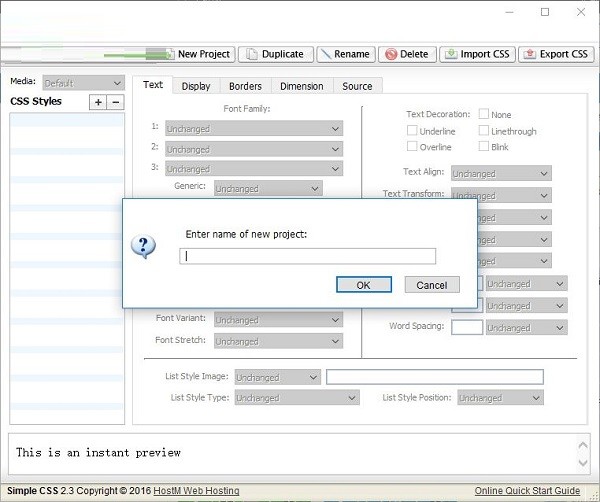Switch to the Borders tab
Image resolution: width=600 pixels, height=502 pixels.
tap(245, 86)
